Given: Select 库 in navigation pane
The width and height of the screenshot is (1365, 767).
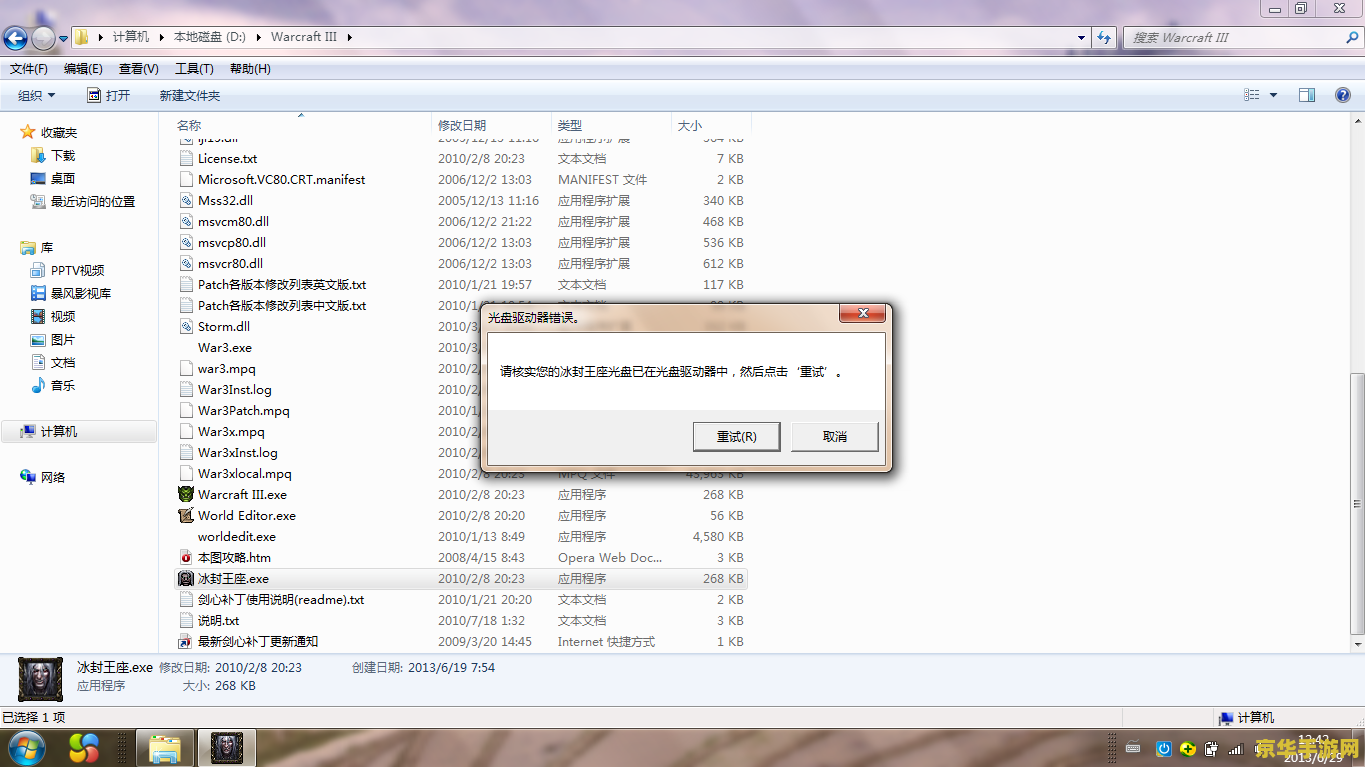Looking at the screenshot, I should pyautogui.click(x=47, y=247).
